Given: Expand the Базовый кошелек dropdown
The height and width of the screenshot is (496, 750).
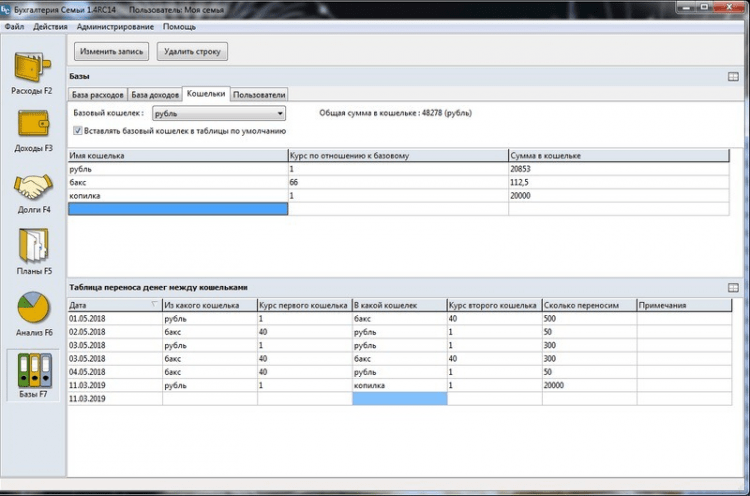Looking at the screenshot, I should pyautogui.click(x=280, y=113).
